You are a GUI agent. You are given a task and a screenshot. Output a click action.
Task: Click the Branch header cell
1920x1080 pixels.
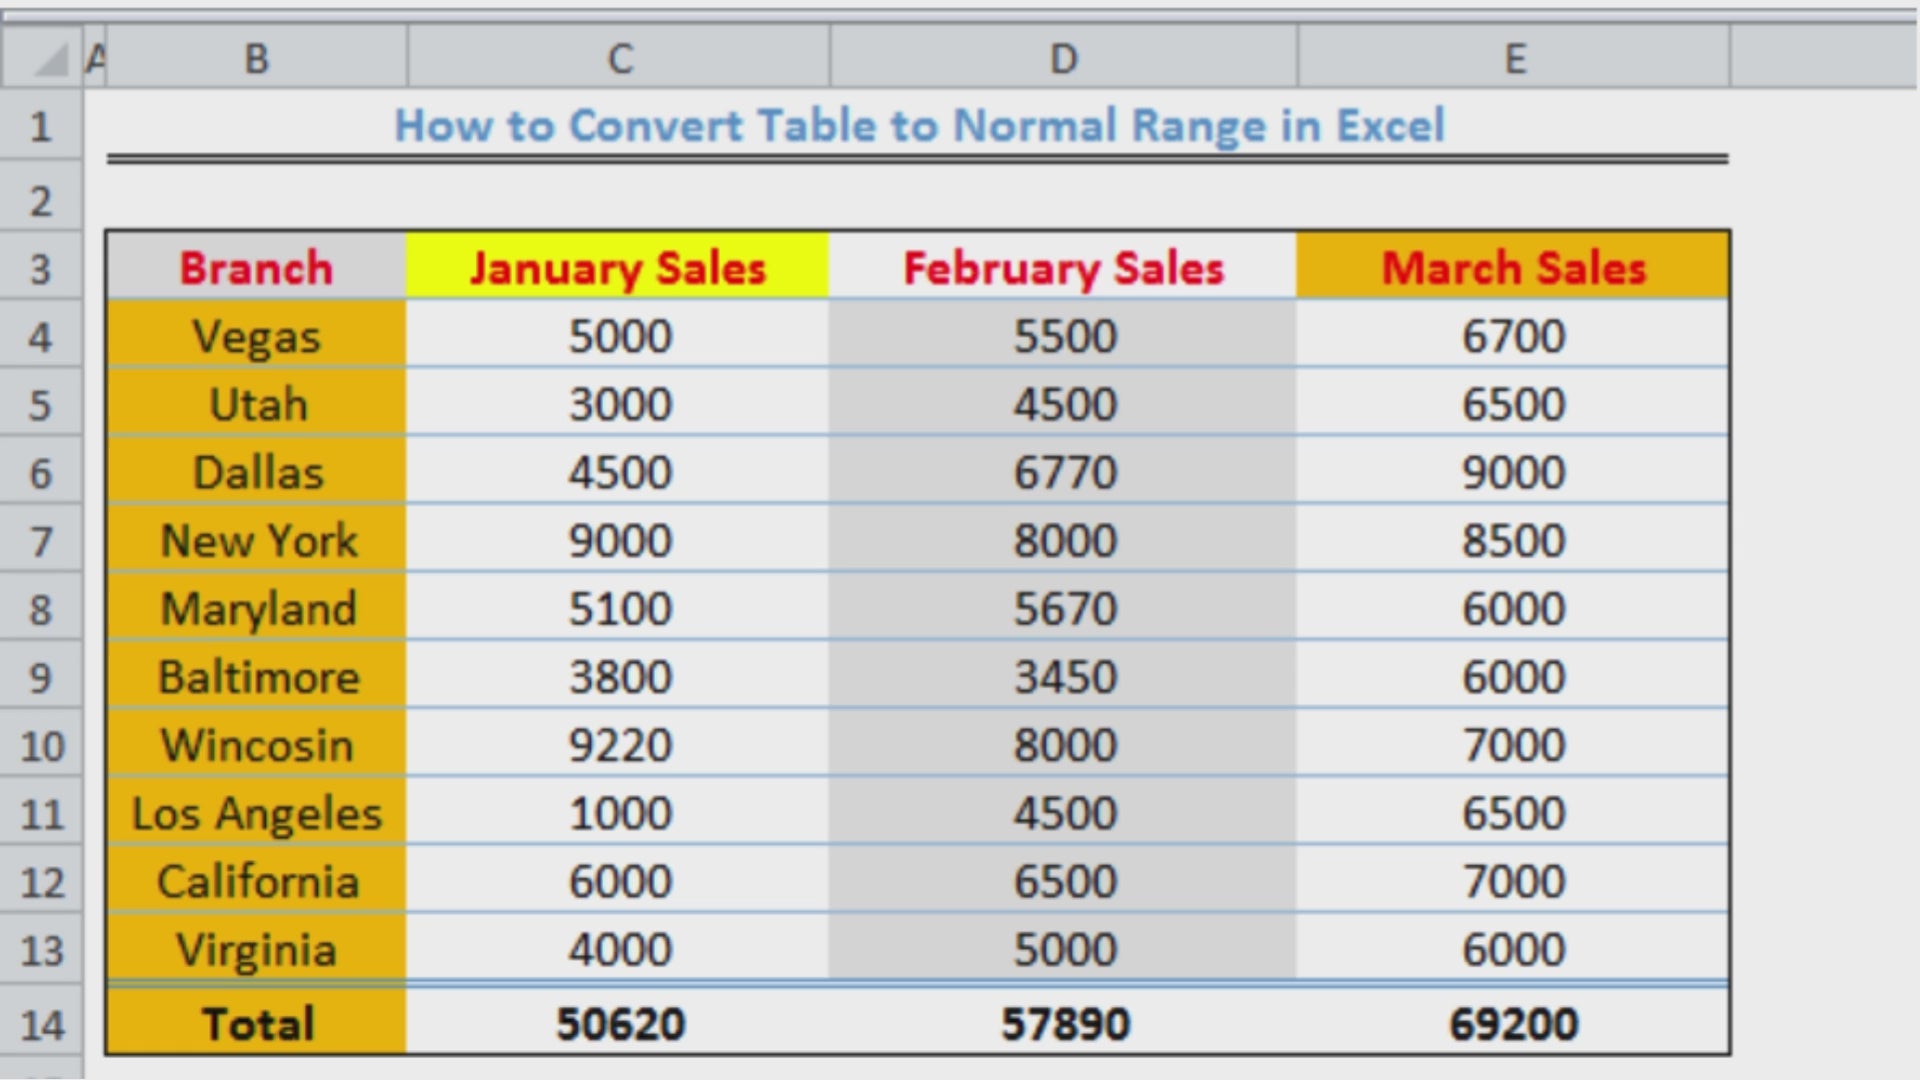256,268
